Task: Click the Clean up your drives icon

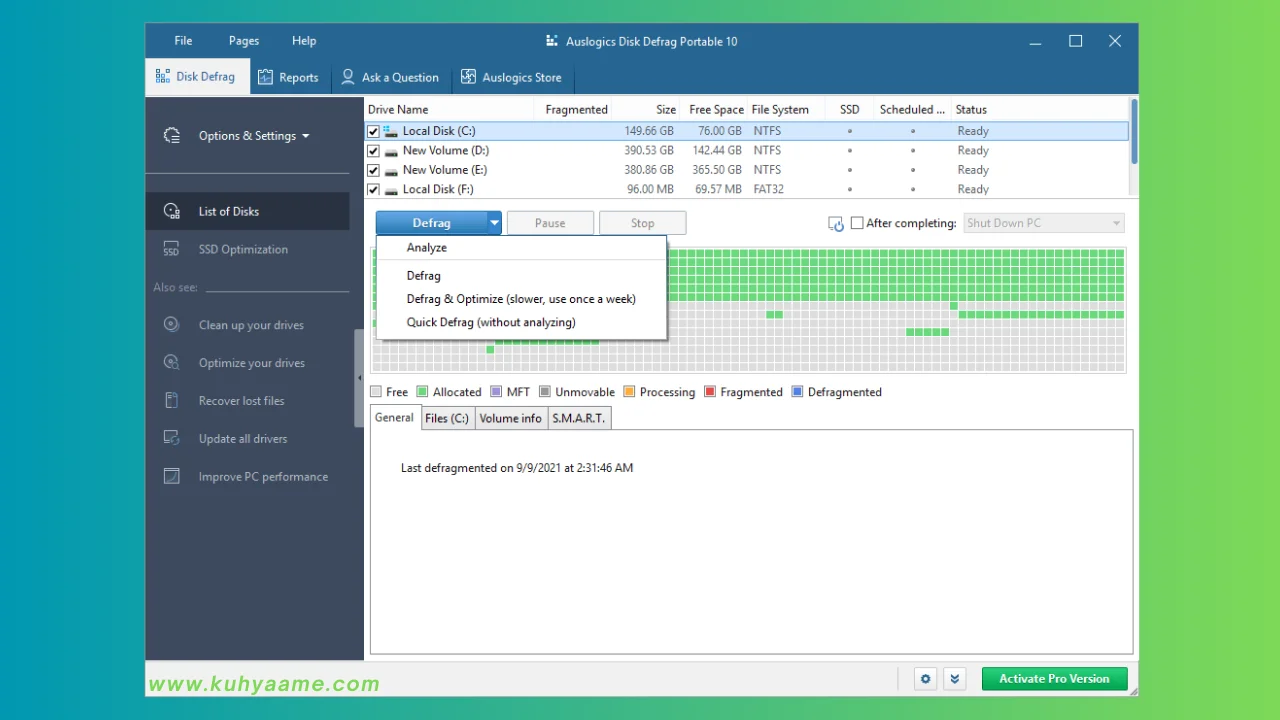Action: (x=172, y=325)
